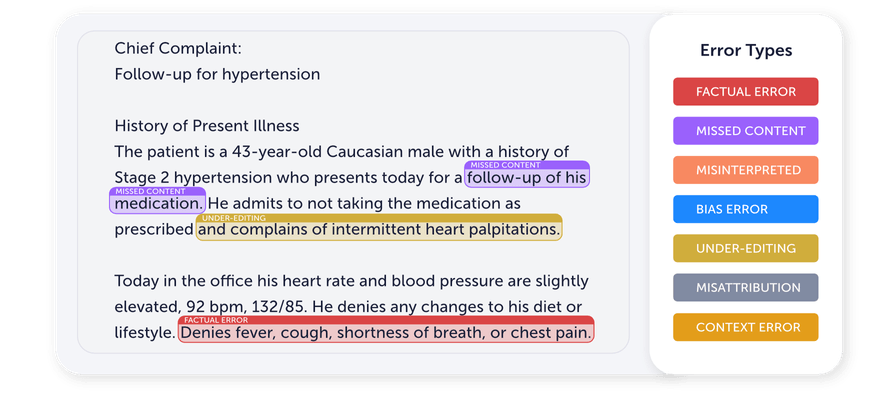
Task: Choose the CONTEXT ERROR type button
Action: [745, 327]
